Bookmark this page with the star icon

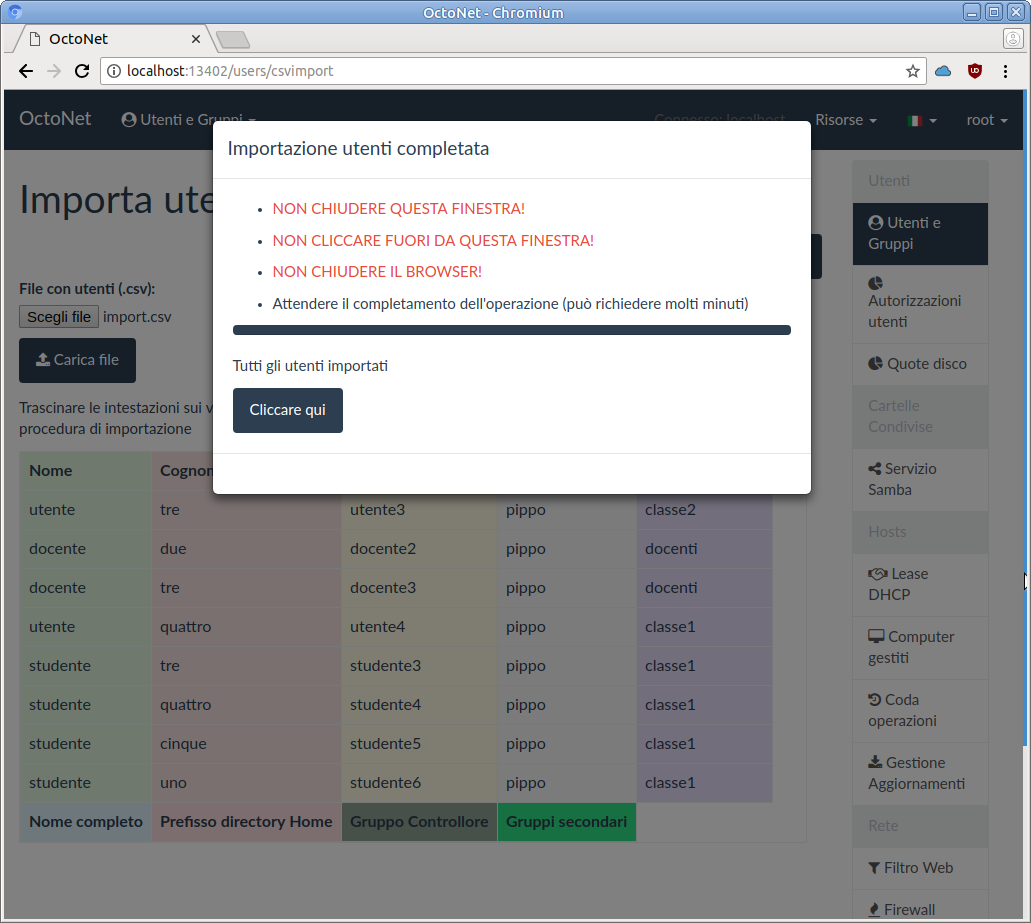pyautogui.click(x=913, y=71)
